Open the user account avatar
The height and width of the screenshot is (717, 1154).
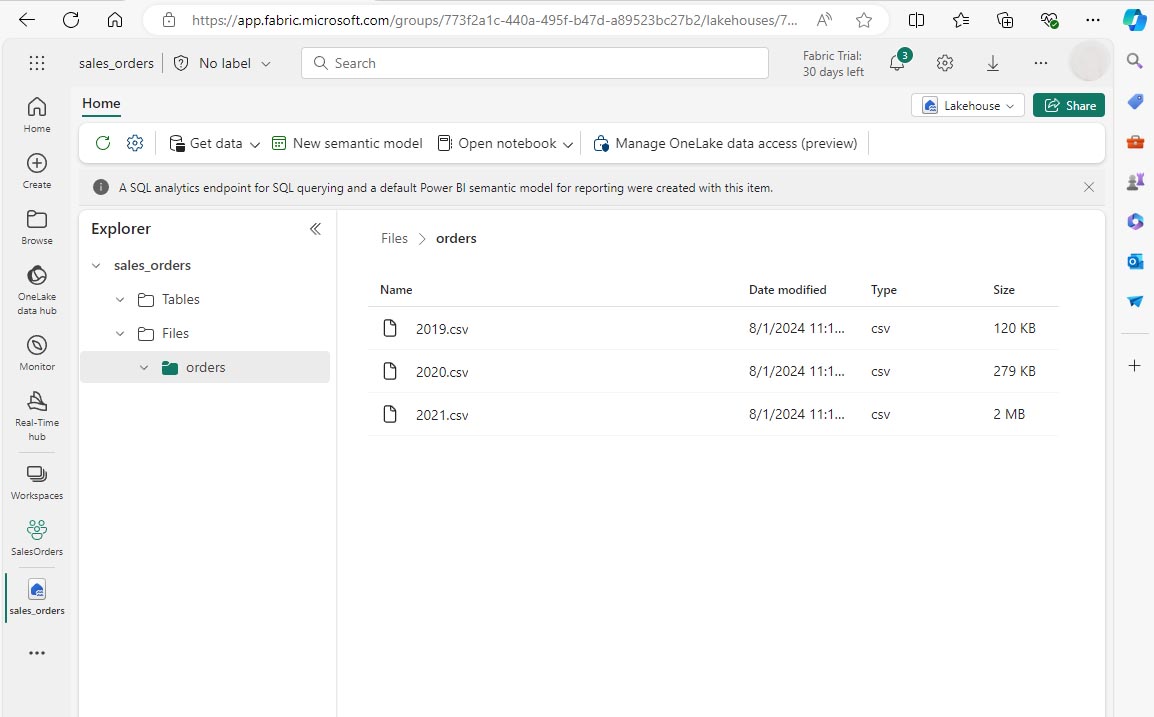point(1088,62)
